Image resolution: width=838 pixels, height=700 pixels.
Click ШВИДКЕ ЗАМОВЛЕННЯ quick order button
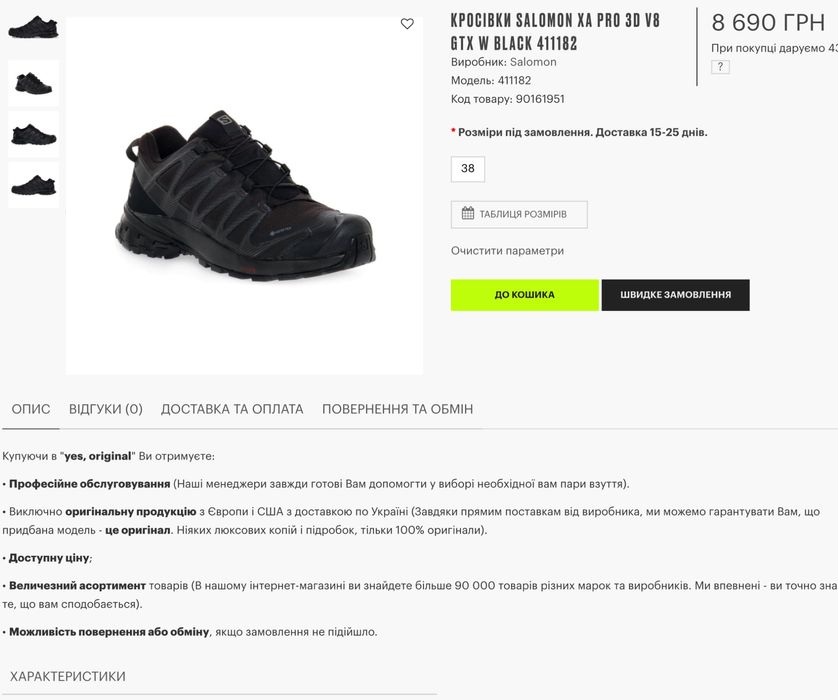pyautogui.click(x=676, y=295)
